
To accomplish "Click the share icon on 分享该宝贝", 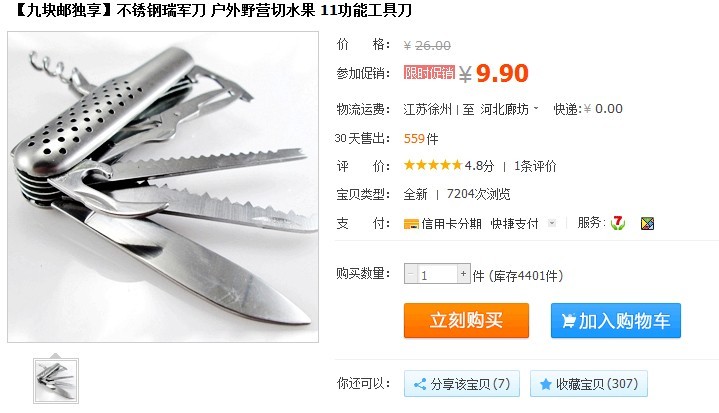I will 420,384.
